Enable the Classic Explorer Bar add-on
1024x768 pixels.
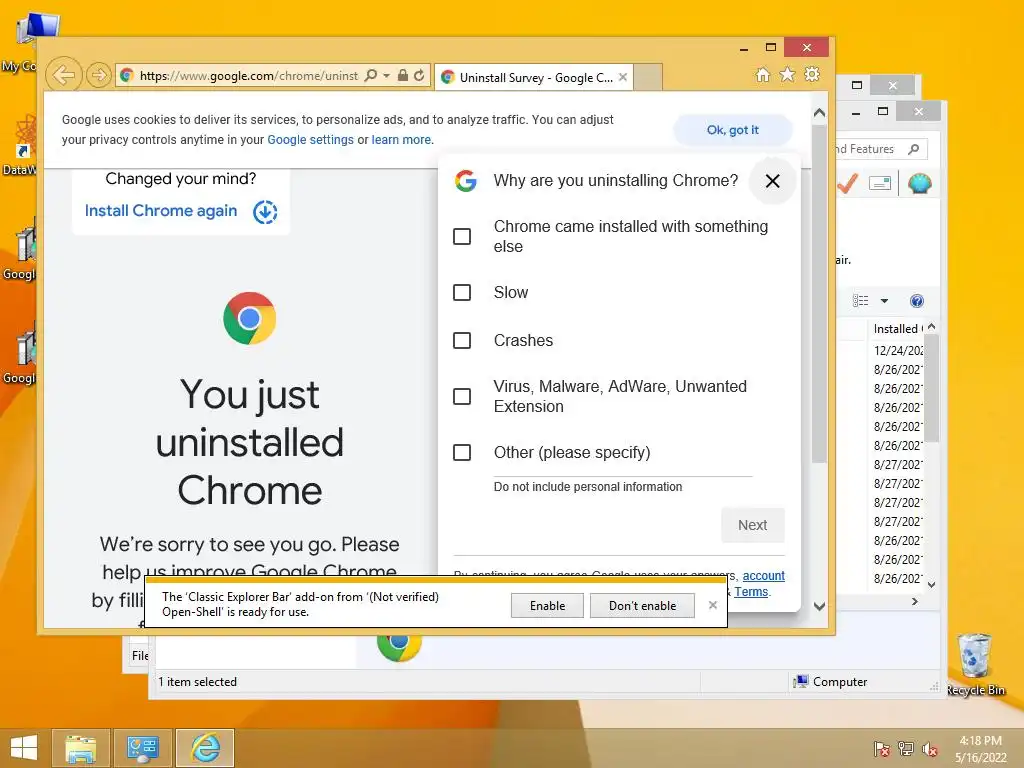coord(547,605)
